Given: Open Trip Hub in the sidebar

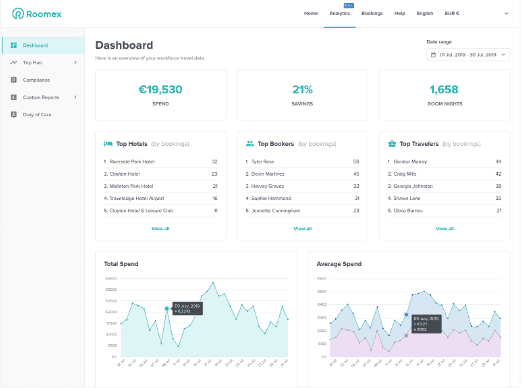Looking at the screenshot, I should 43,62.
